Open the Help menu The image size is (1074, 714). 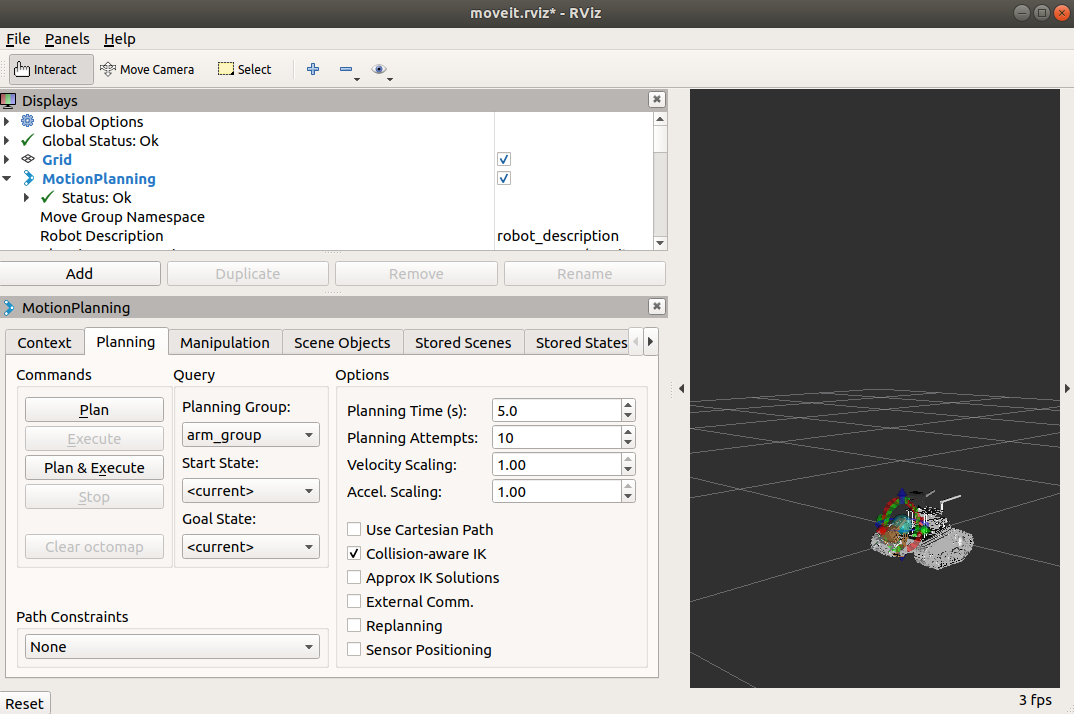(120, 39)
